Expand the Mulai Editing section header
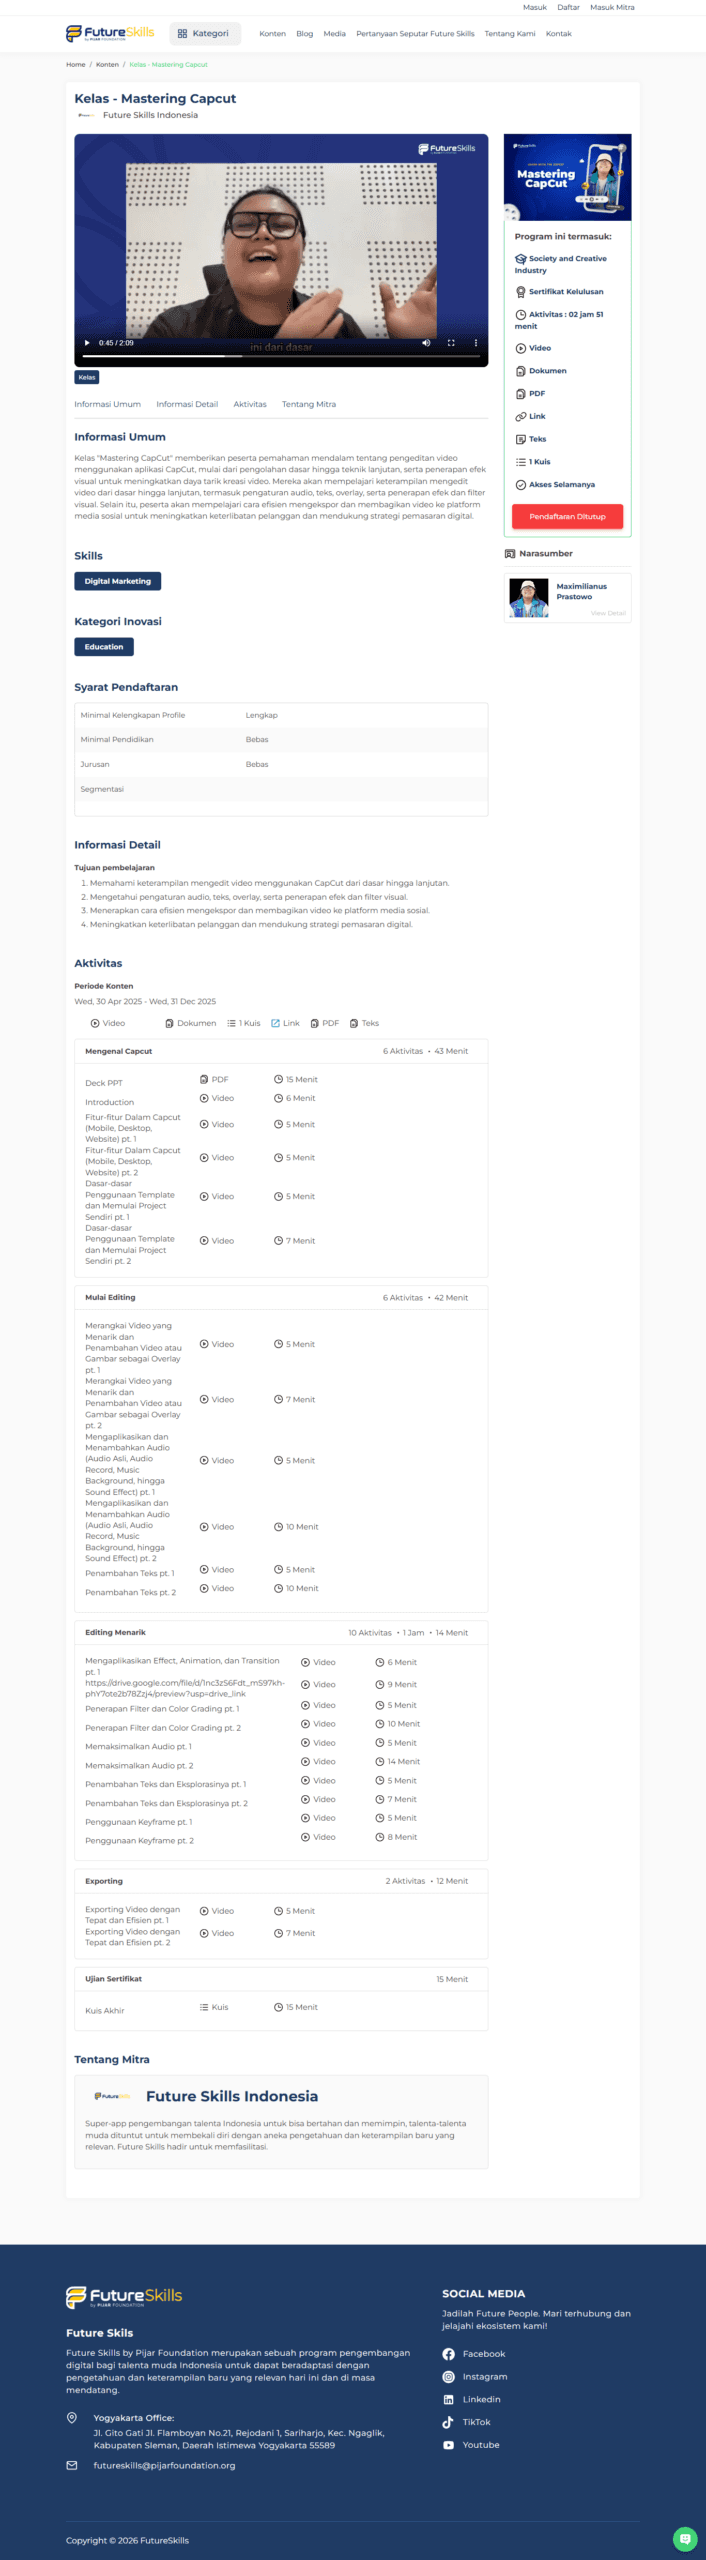706x2560 pixels. (281, 1297)
